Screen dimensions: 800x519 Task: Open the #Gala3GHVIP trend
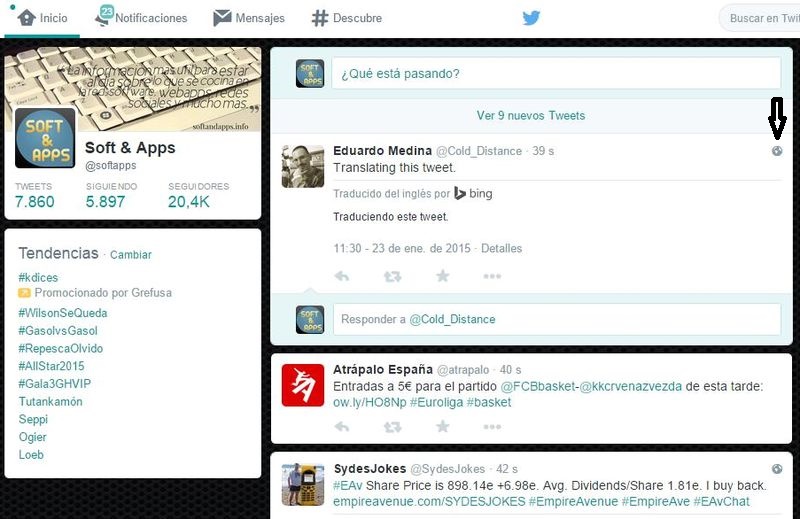coord(55,384)
